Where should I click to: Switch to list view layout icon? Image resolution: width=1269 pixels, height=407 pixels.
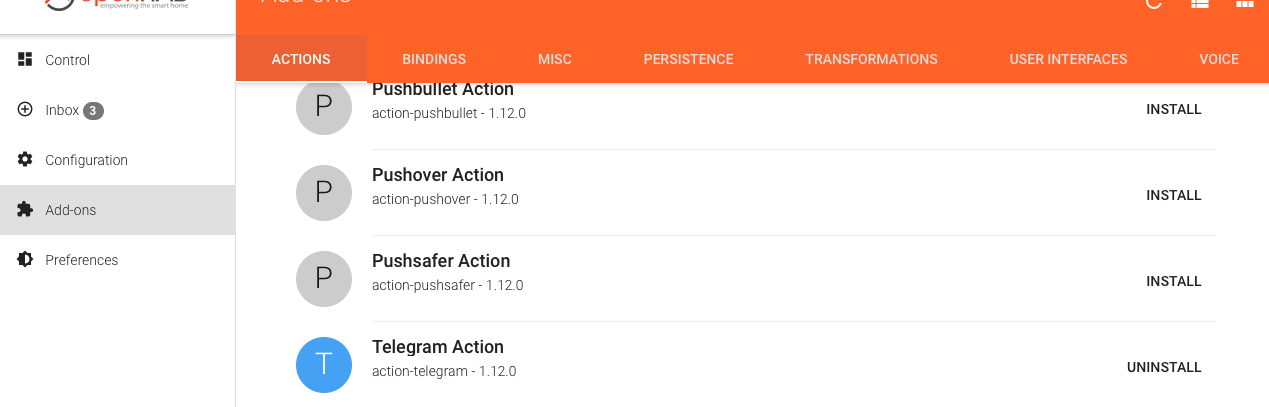tap(1200, 4)
